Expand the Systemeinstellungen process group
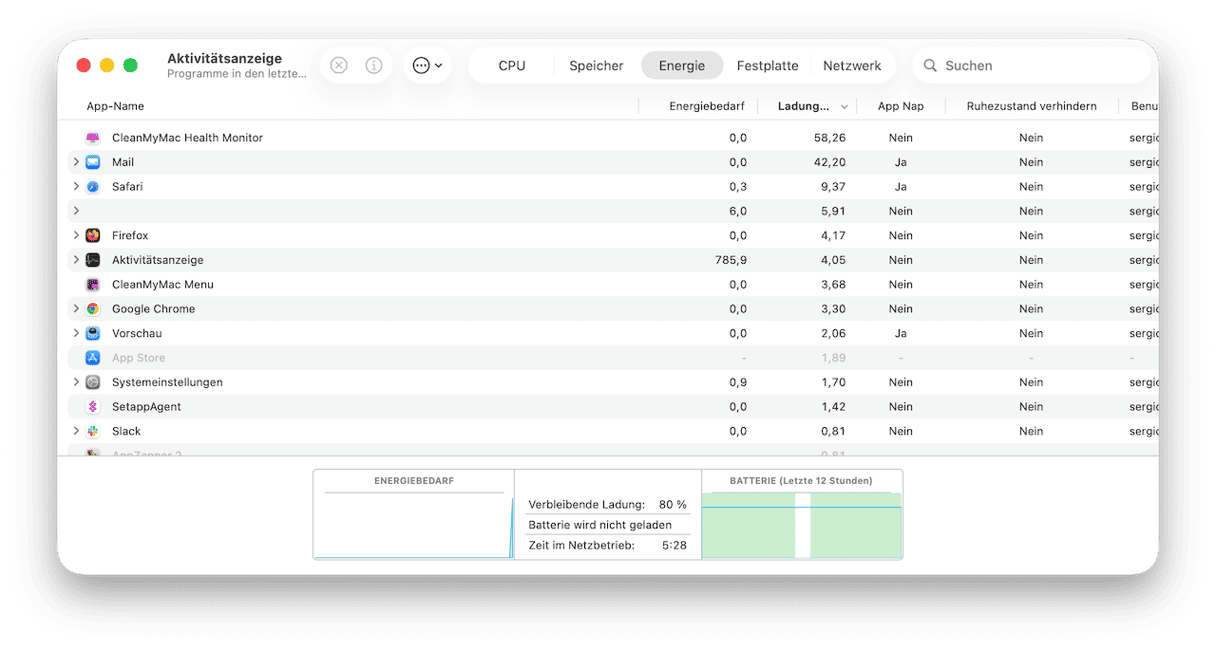The image size is (1216, 650). point(76,383)
